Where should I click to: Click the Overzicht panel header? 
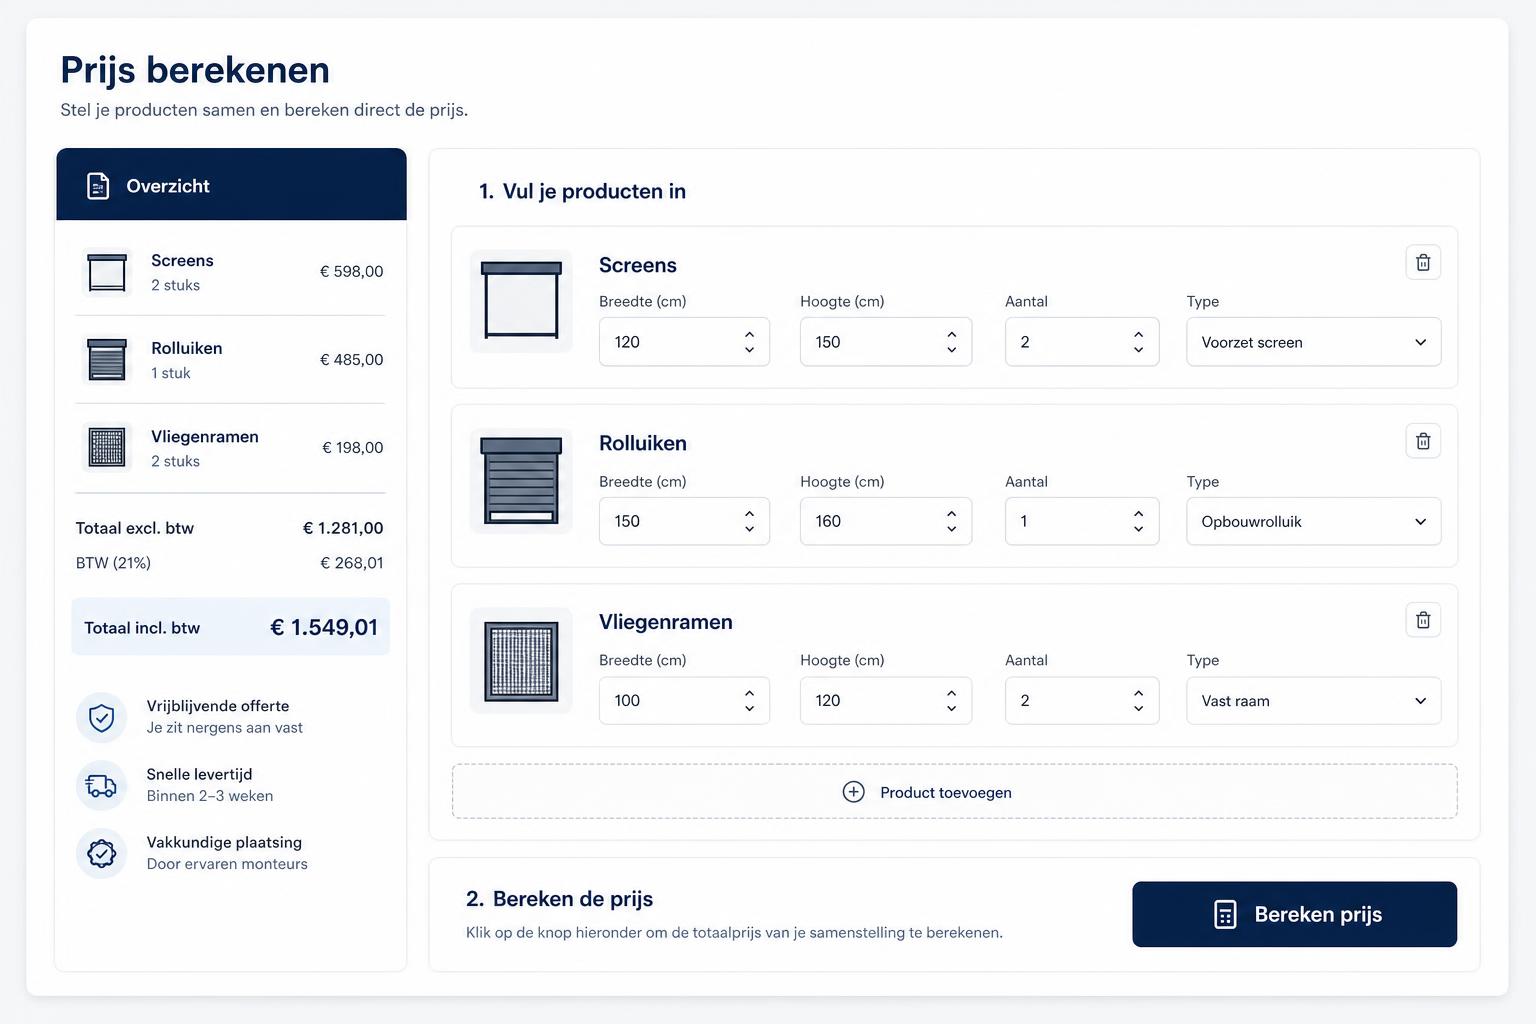point(231,185)
